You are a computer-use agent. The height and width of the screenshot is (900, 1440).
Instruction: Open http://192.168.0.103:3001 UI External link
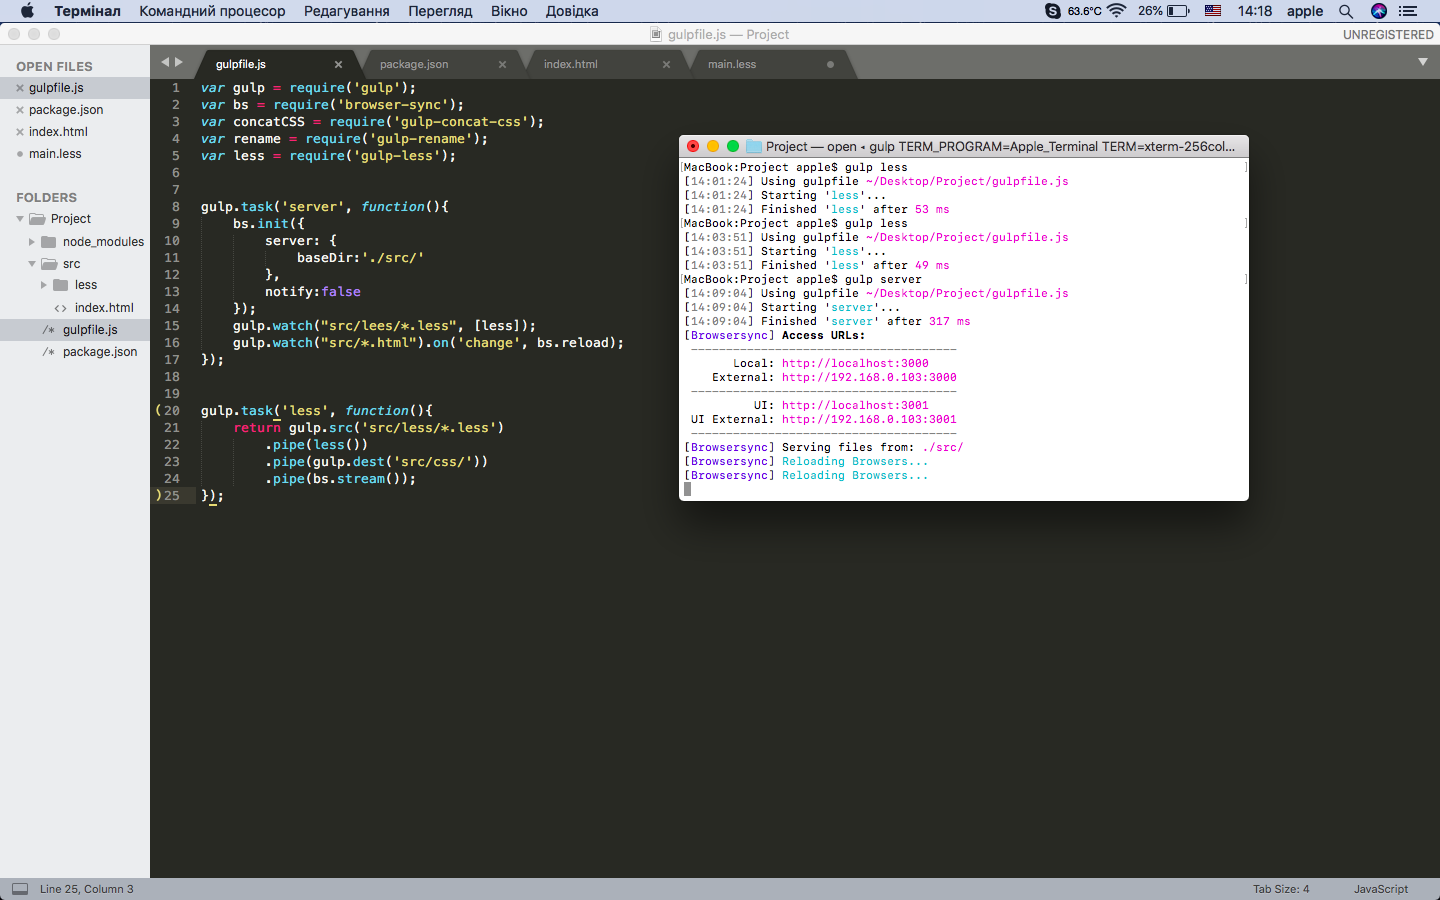(x=869, y=420)
